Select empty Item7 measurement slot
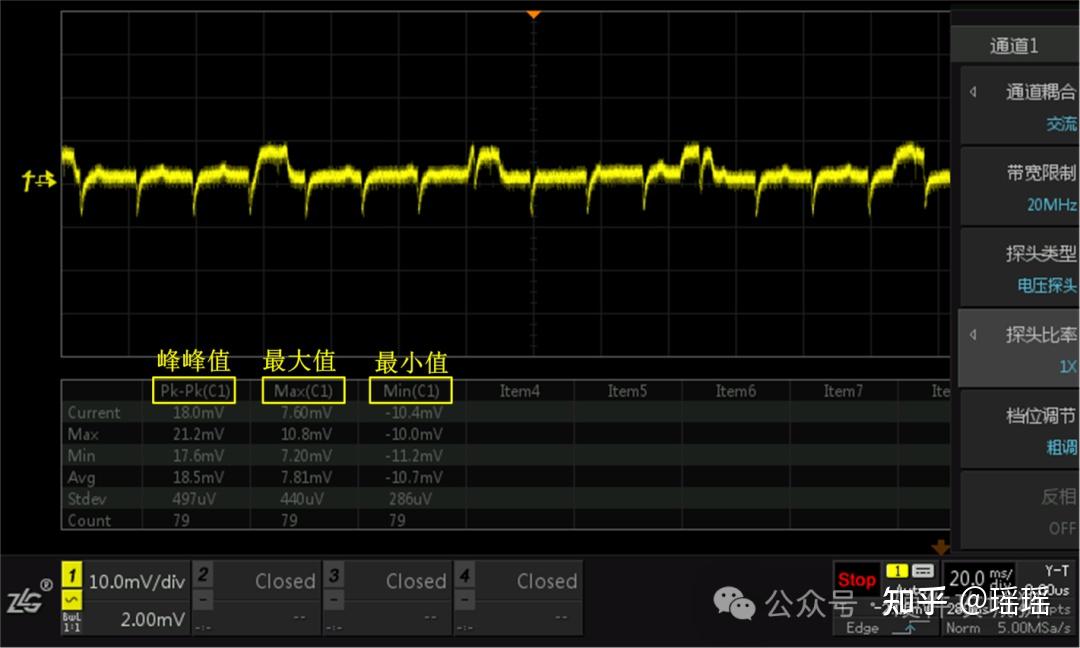Viewport: 1080px width, 648px height. click(x=843, y=391)
